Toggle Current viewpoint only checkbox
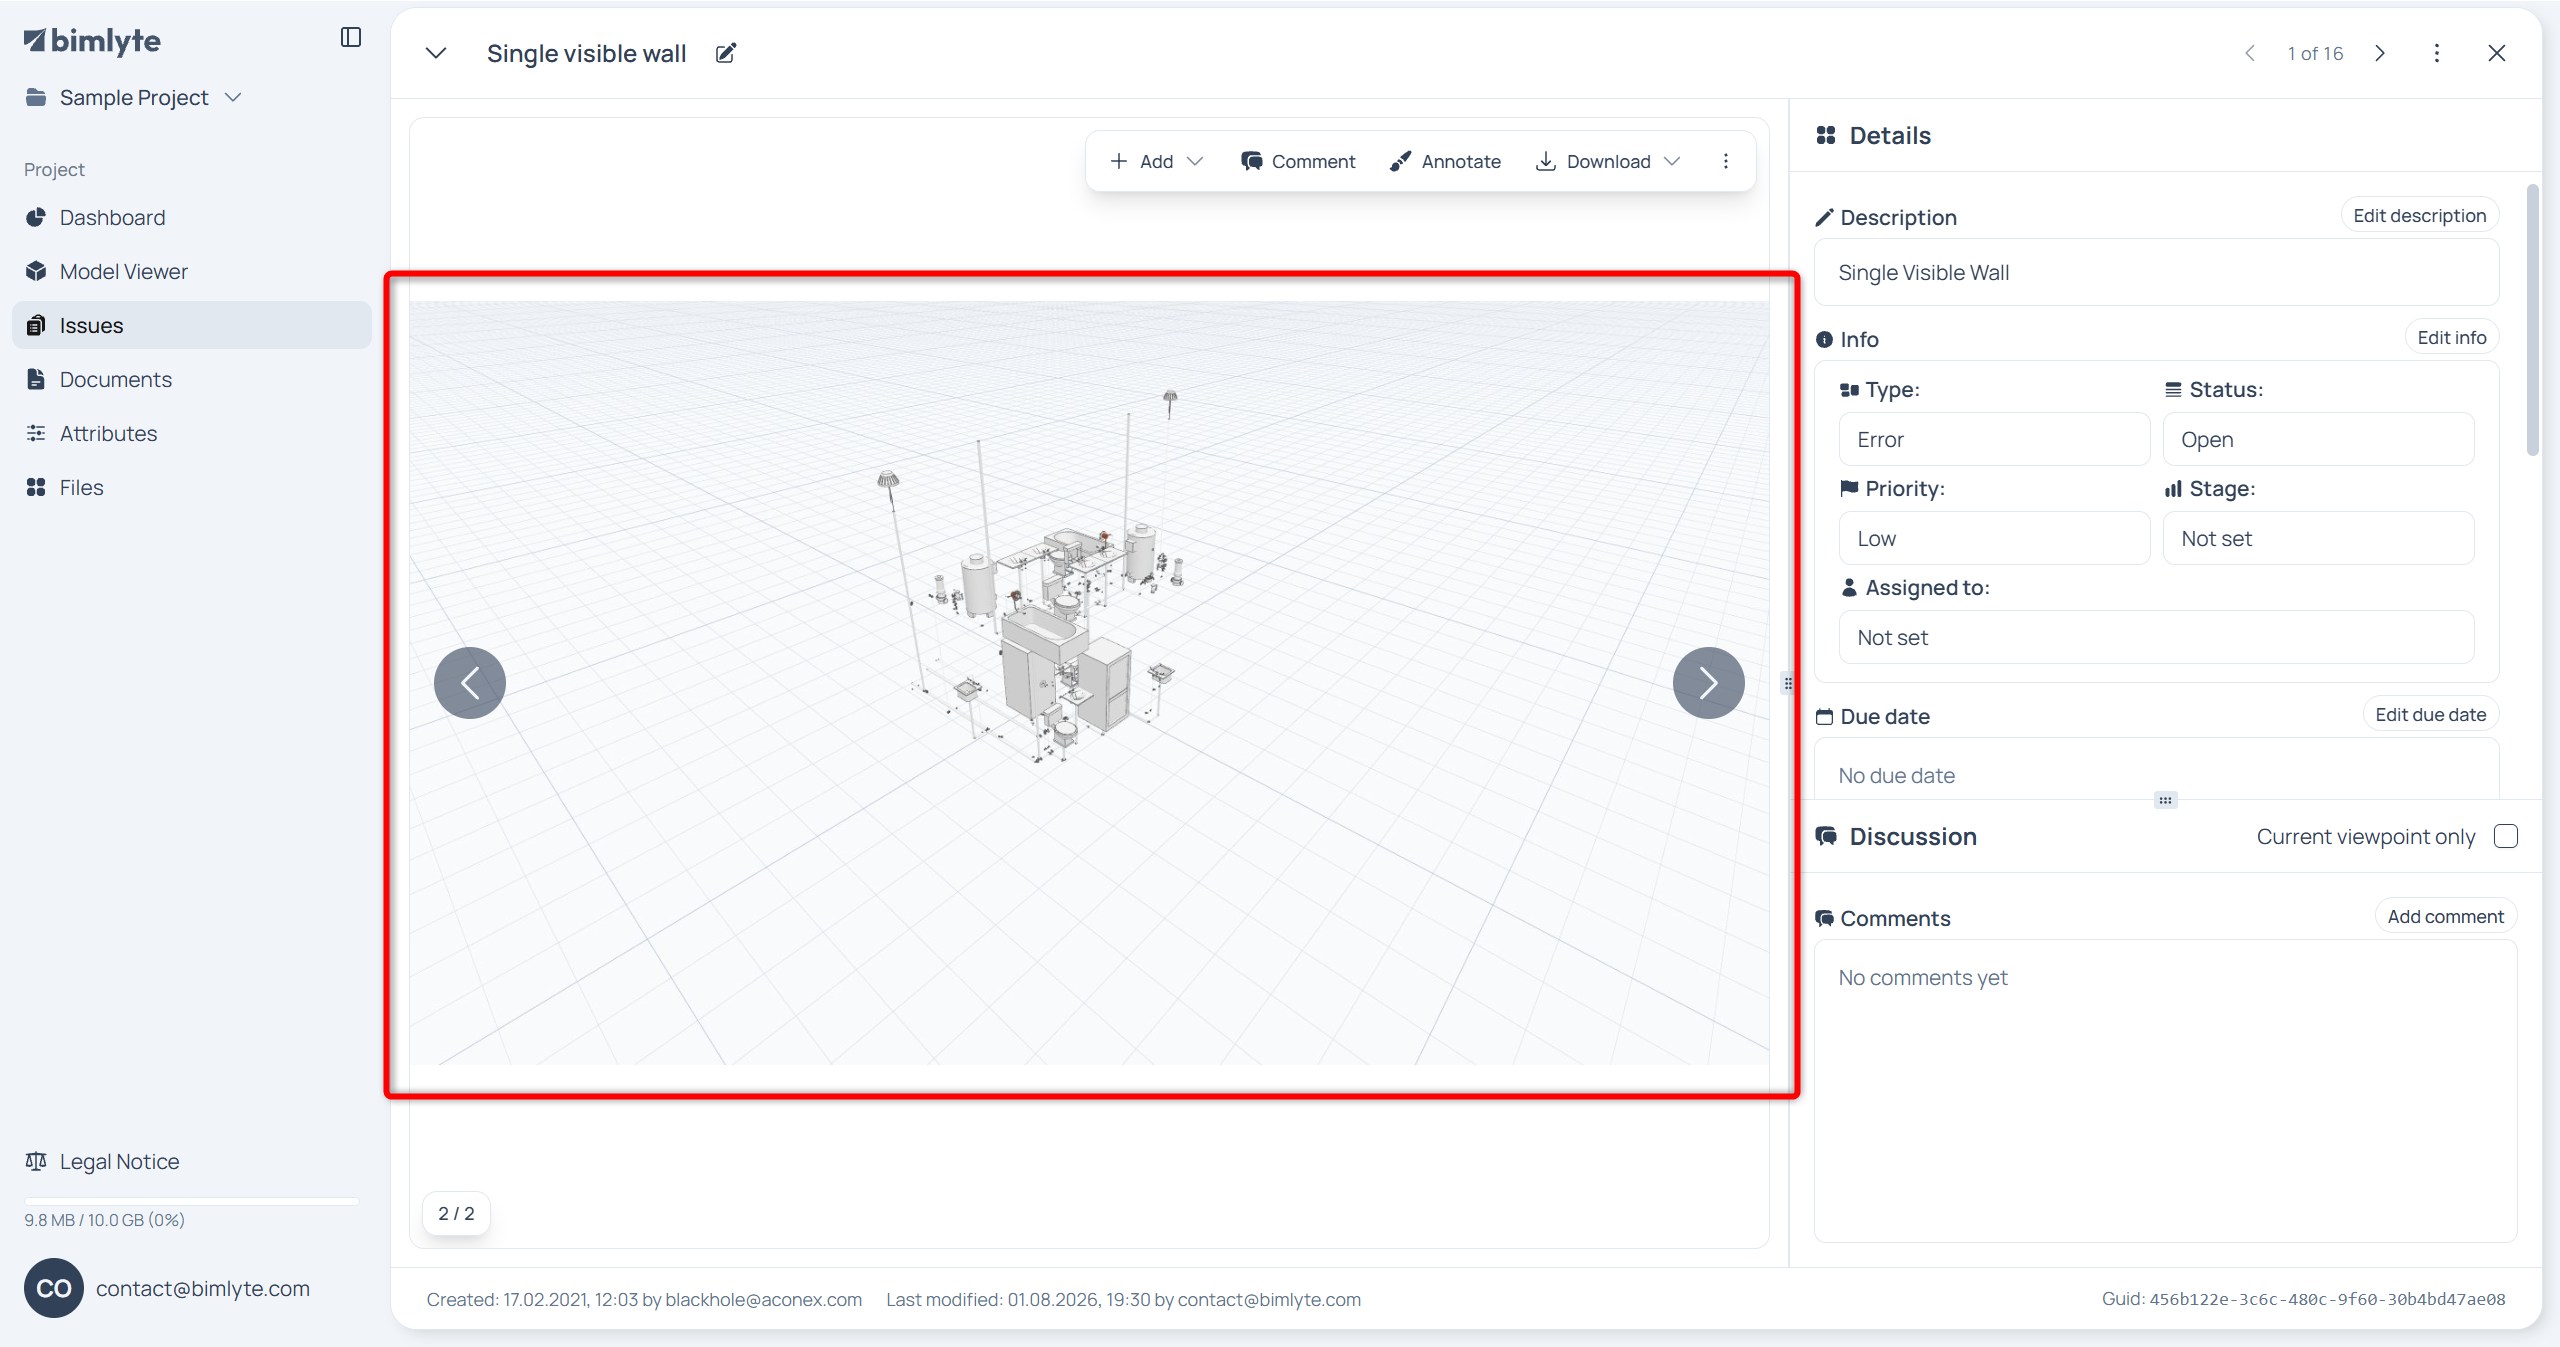This screenshot has width=2560, height=1347. point(2506,836)
